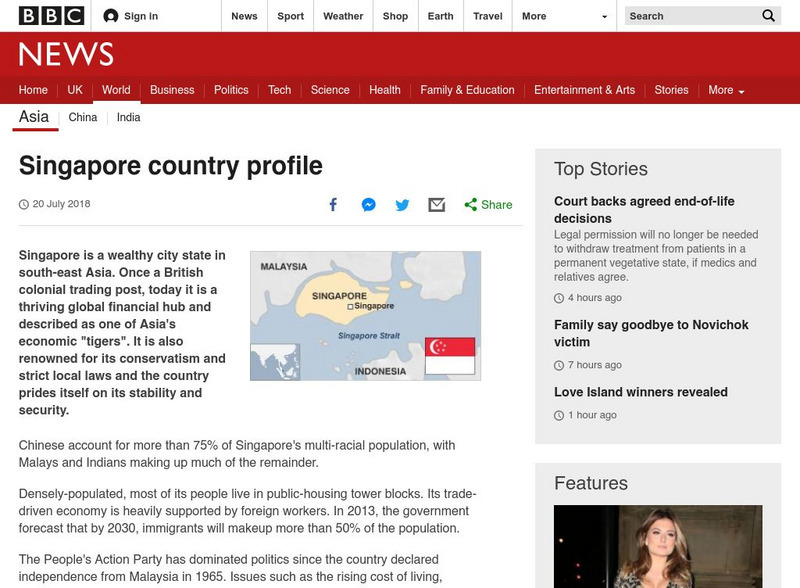Select the Politics news section
This screenshot has height=588, width=800.
[231, 90]
